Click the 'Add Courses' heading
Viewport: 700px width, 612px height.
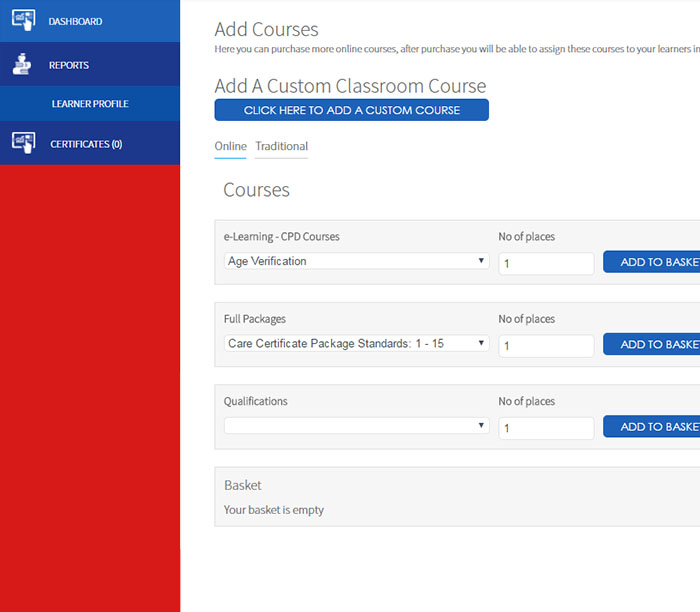266,29
